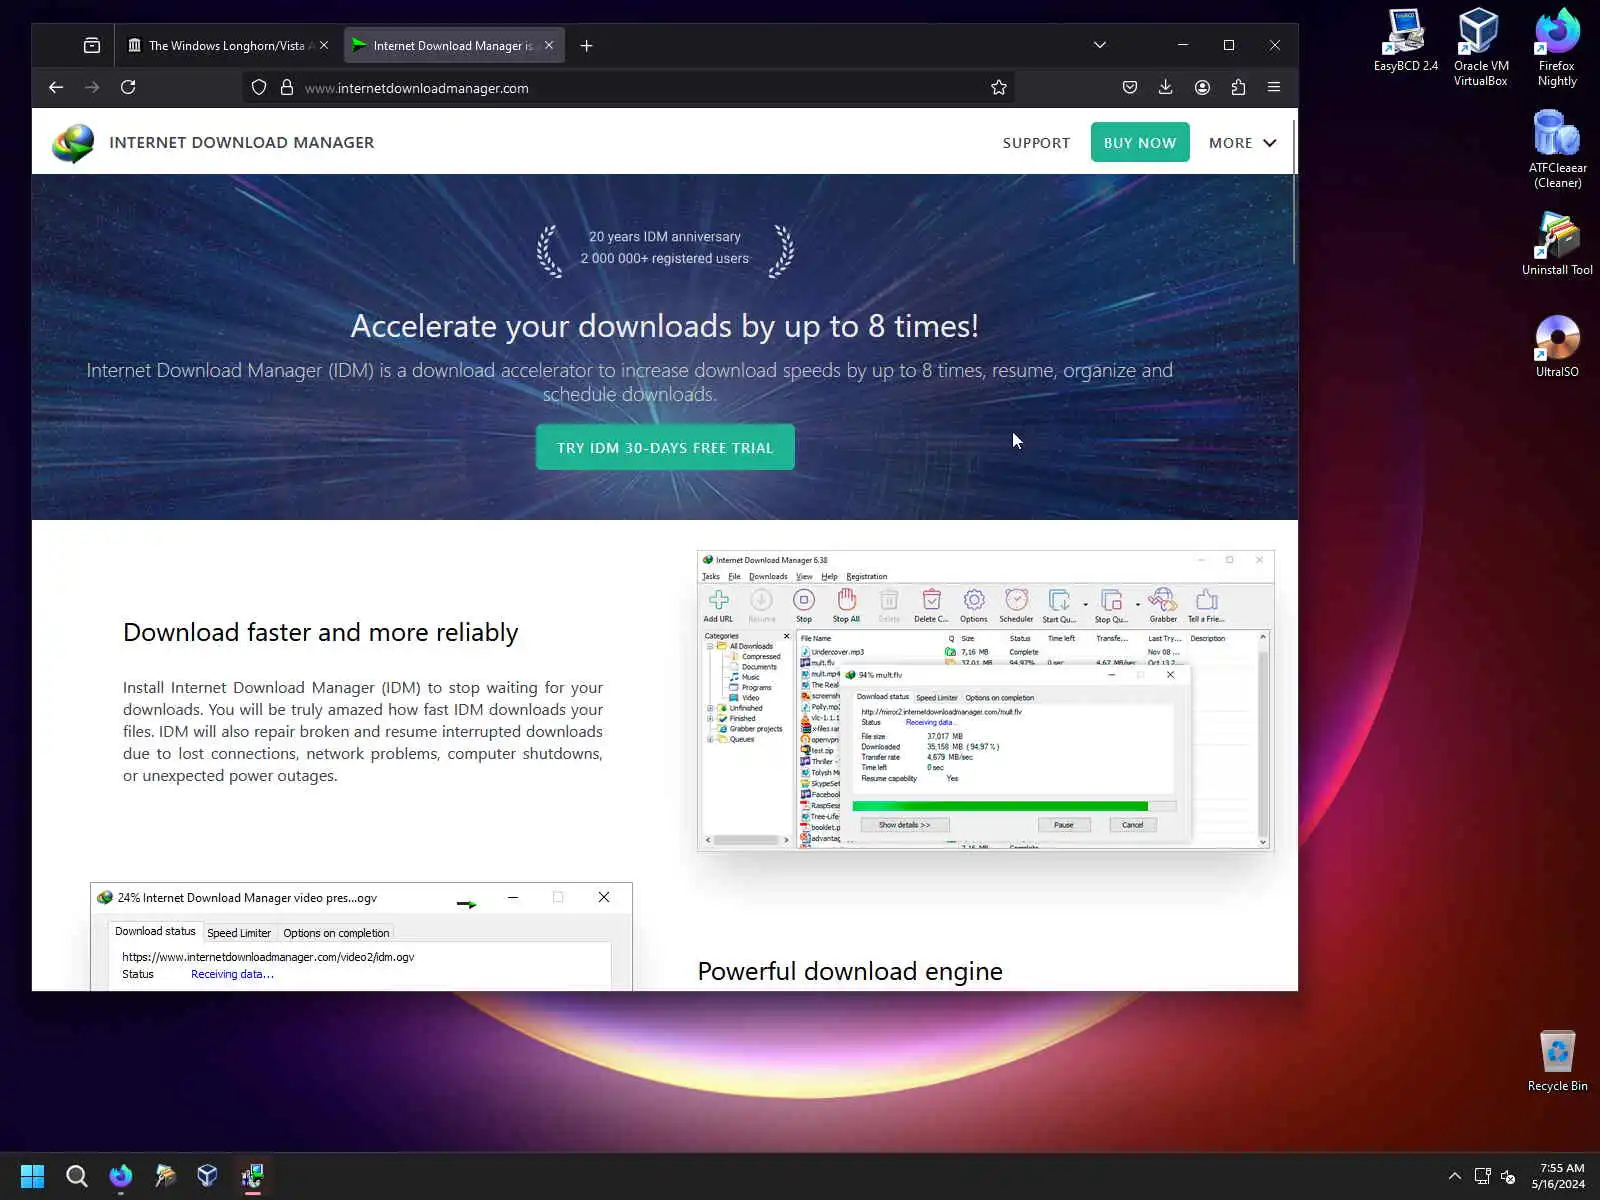Viewport: 1600px width, 1200px height.
Task: Click the 'Download faster and more reliably' heading
Action: click(321, 632)
